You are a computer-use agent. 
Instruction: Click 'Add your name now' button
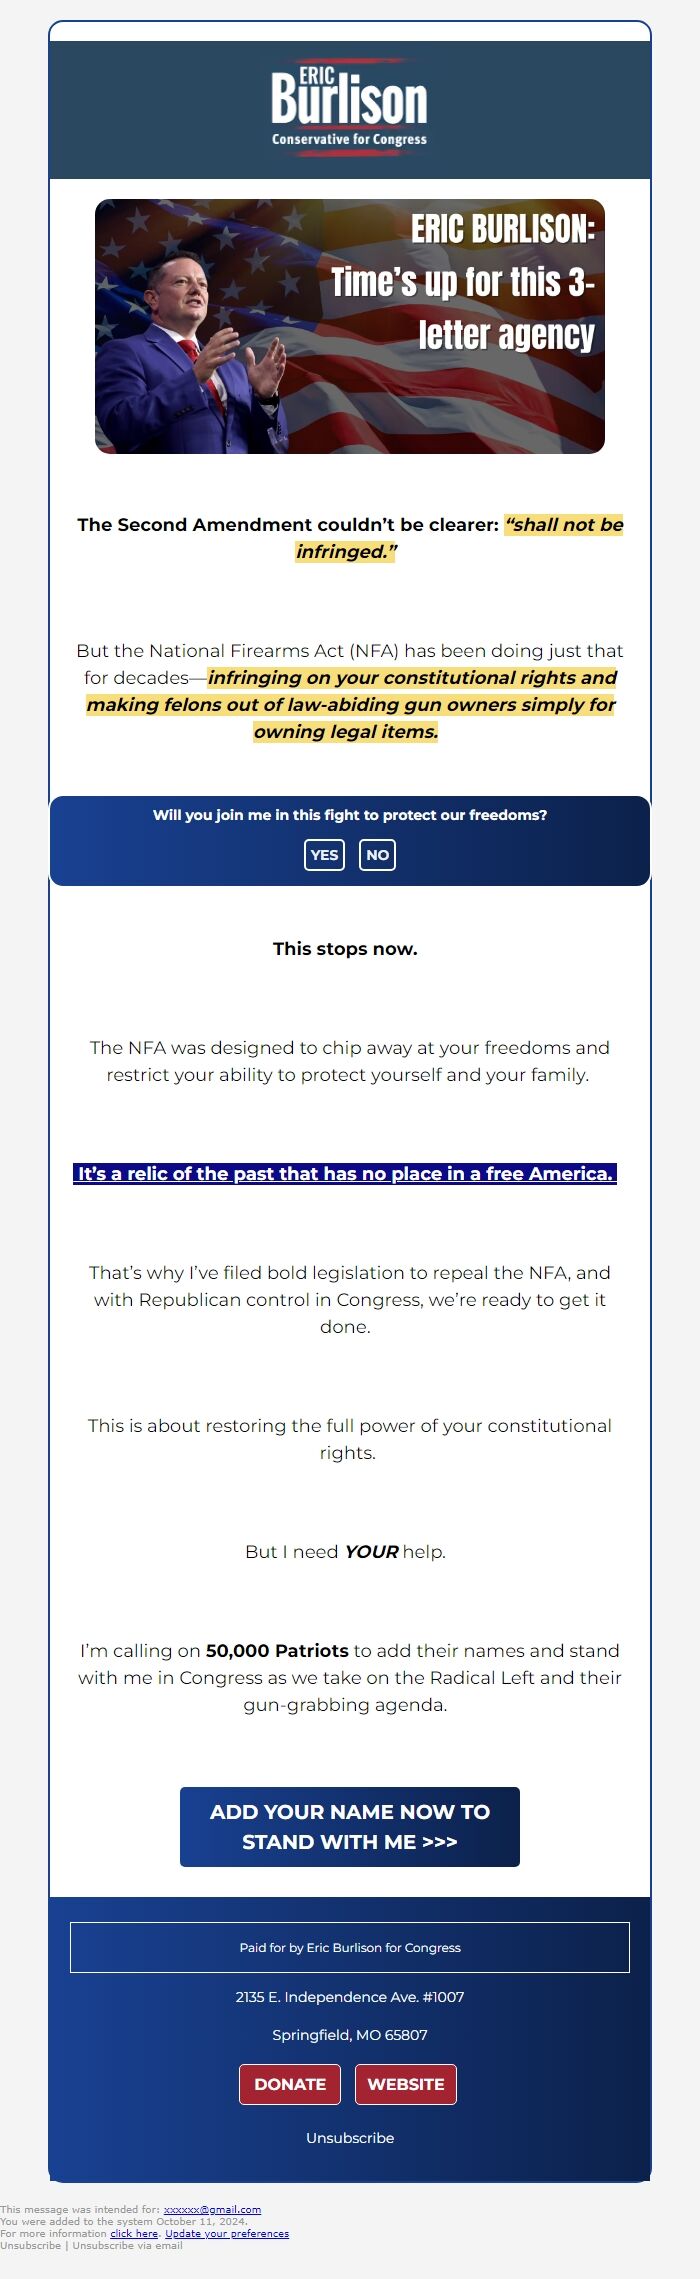click(350, 1827)
